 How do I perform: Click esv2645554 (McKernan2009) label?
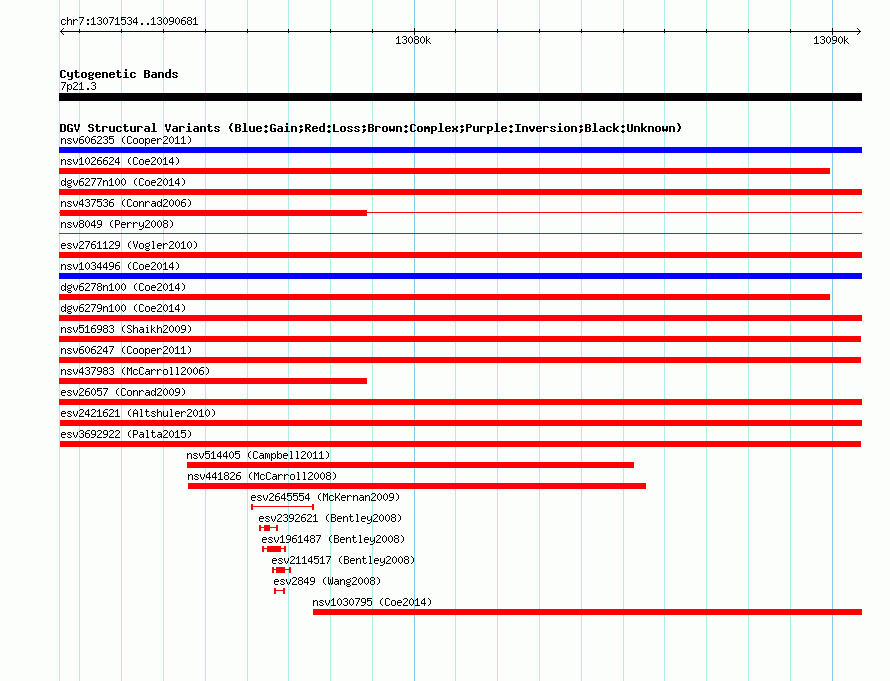point(325,497)
